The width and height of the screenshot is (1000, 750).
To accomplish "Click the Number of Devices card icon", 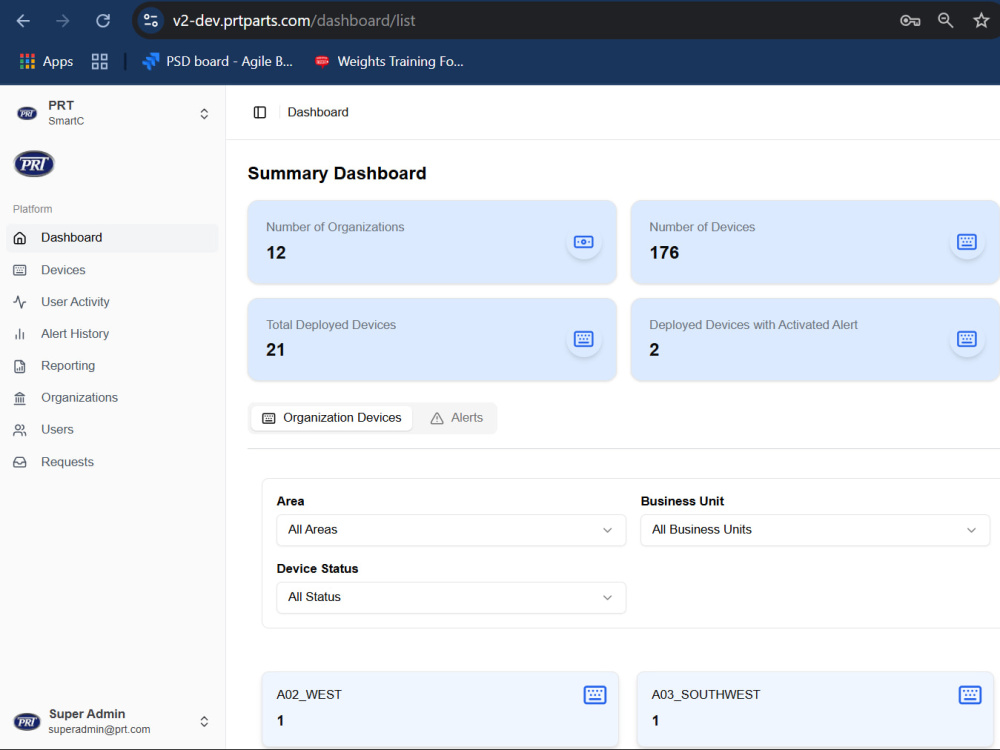I will click(967, 242).
